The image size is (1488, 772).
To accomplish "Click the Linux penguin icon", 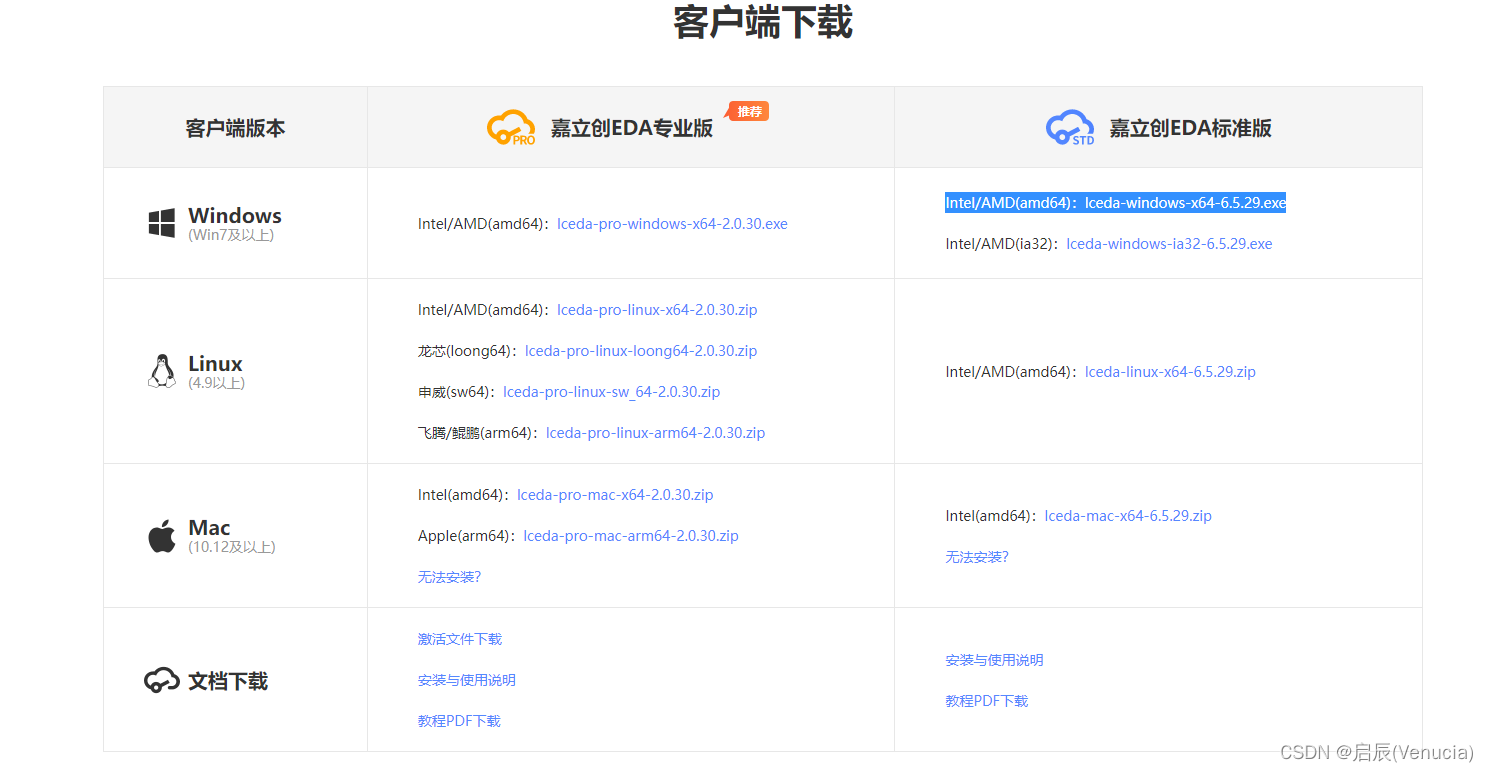I will pos(163,370).
